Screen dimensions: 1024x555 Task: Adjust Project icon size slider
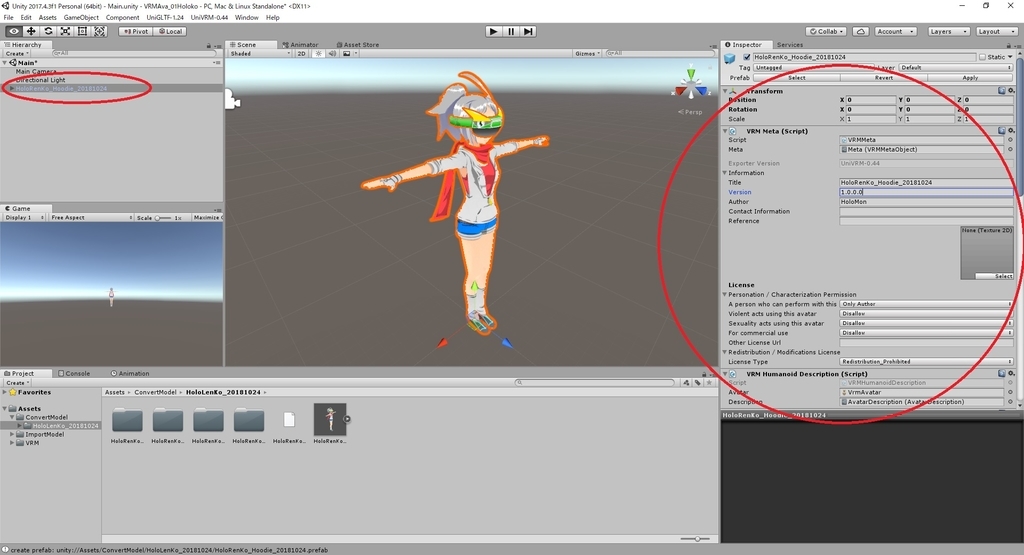pos(696,539)
